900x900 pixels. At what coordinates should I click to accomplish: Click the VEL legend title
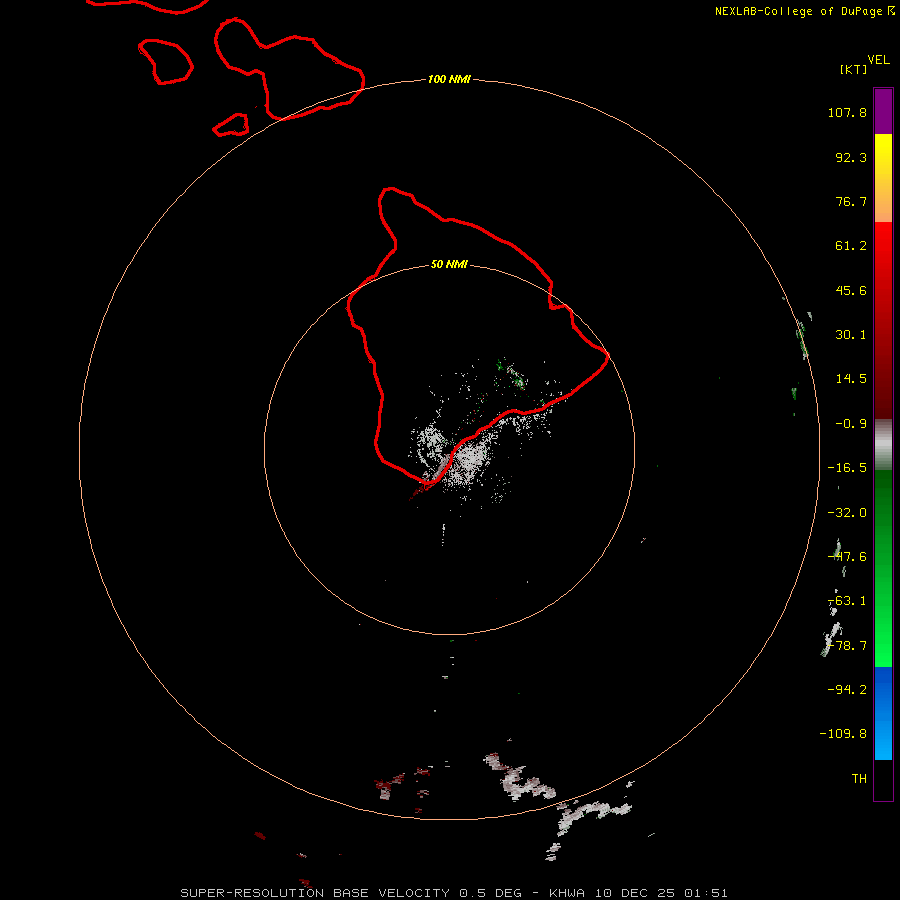pyautogui.click(x=879, y=60)
